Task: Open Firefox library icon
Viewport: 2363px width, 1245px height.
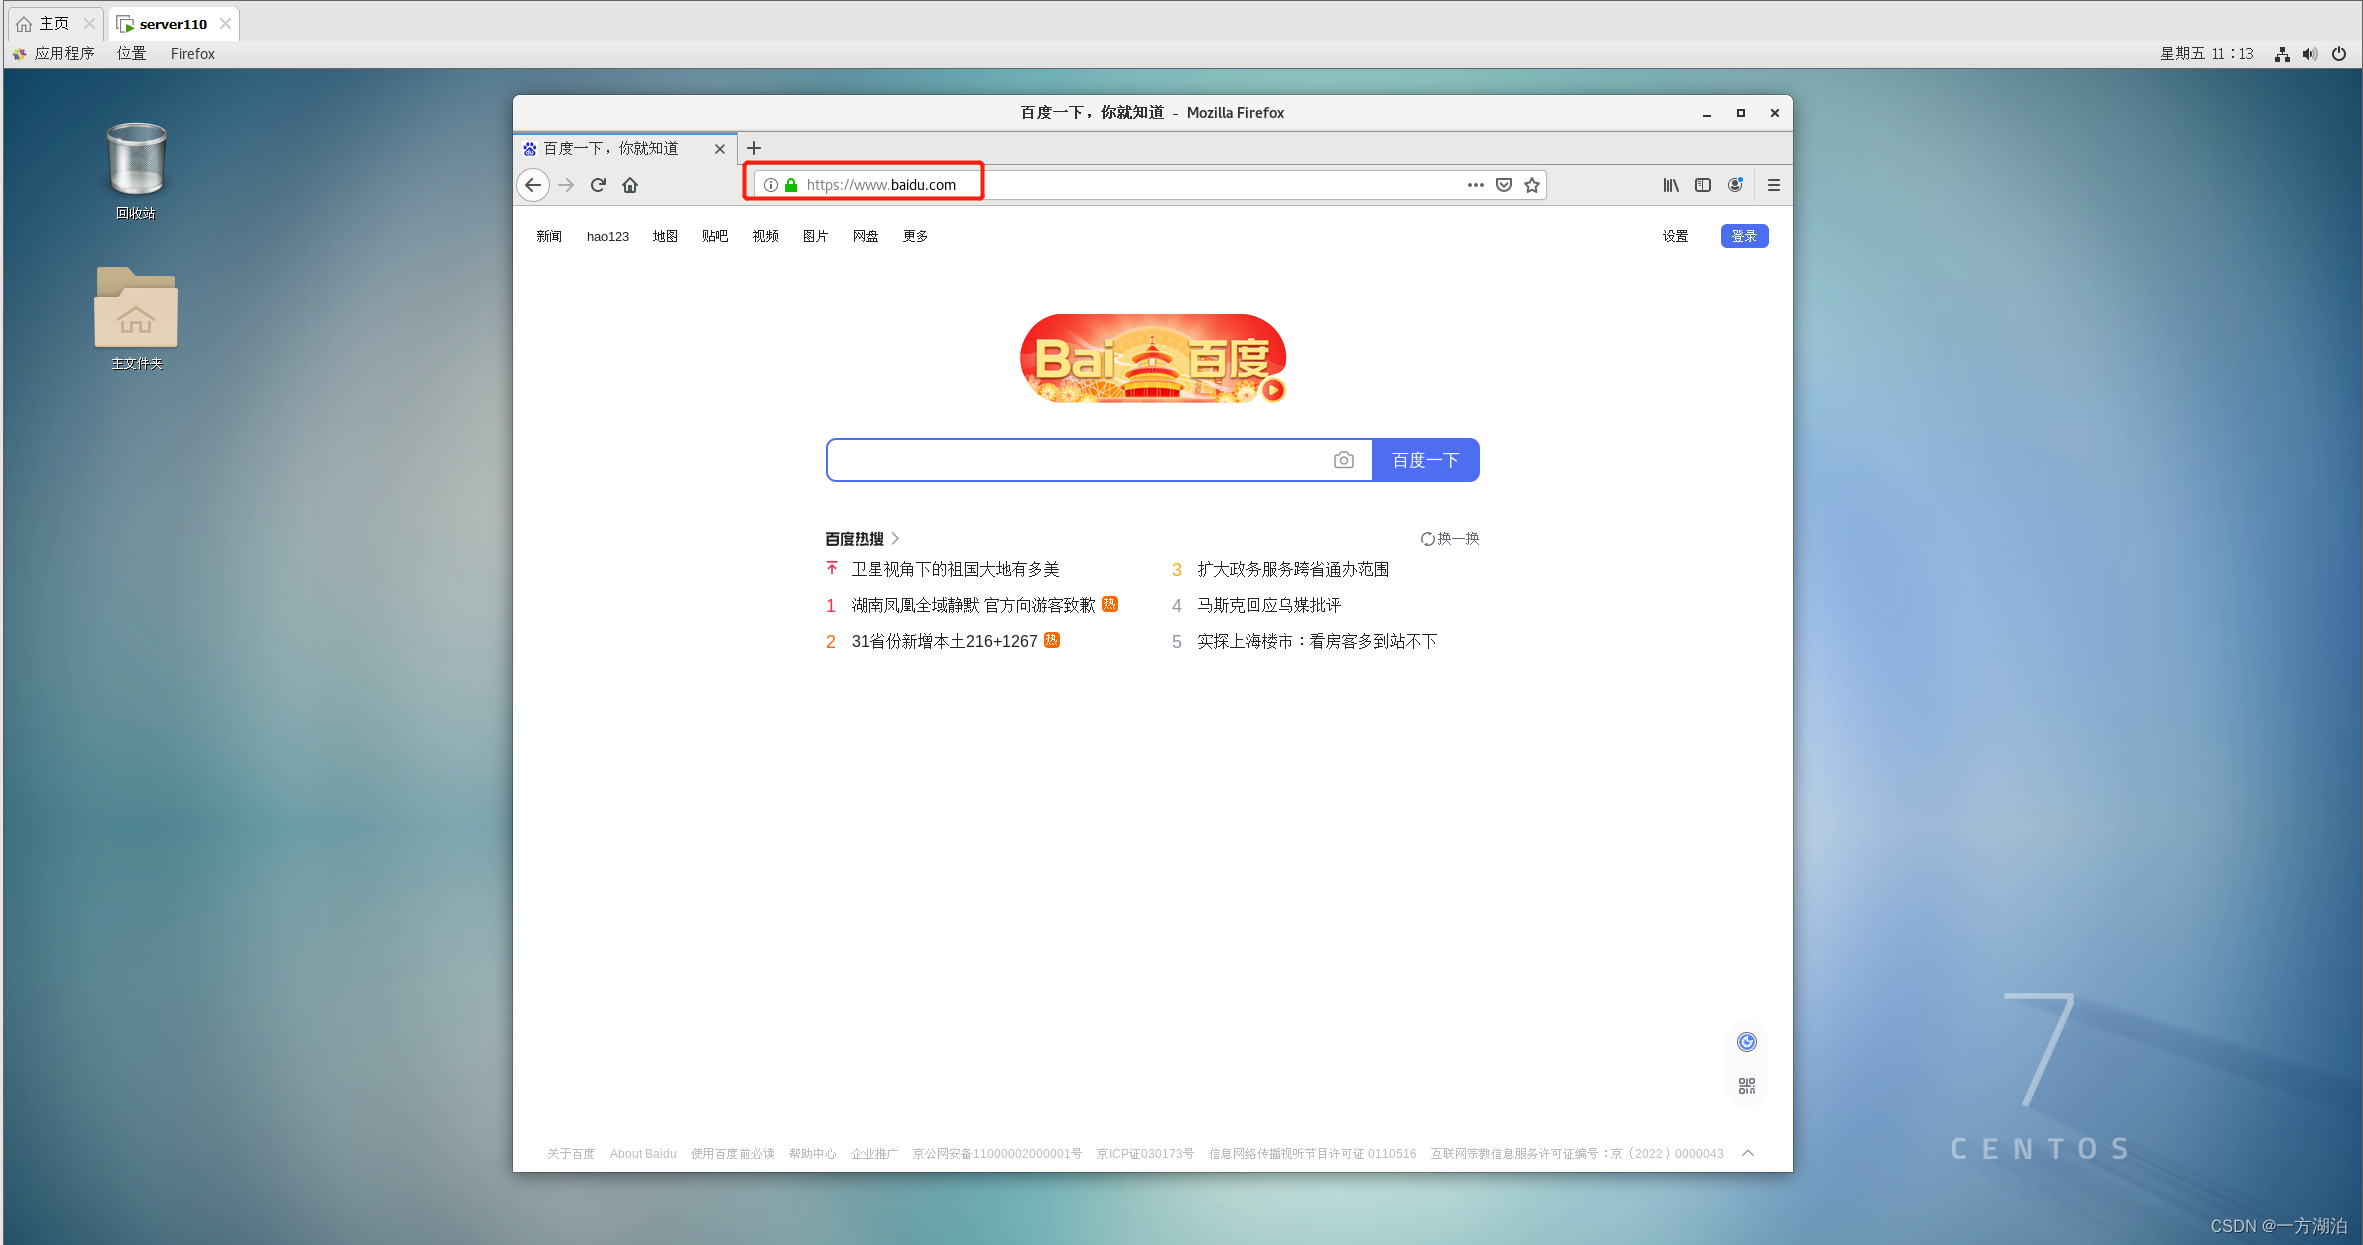Action: pos(1671,185)
